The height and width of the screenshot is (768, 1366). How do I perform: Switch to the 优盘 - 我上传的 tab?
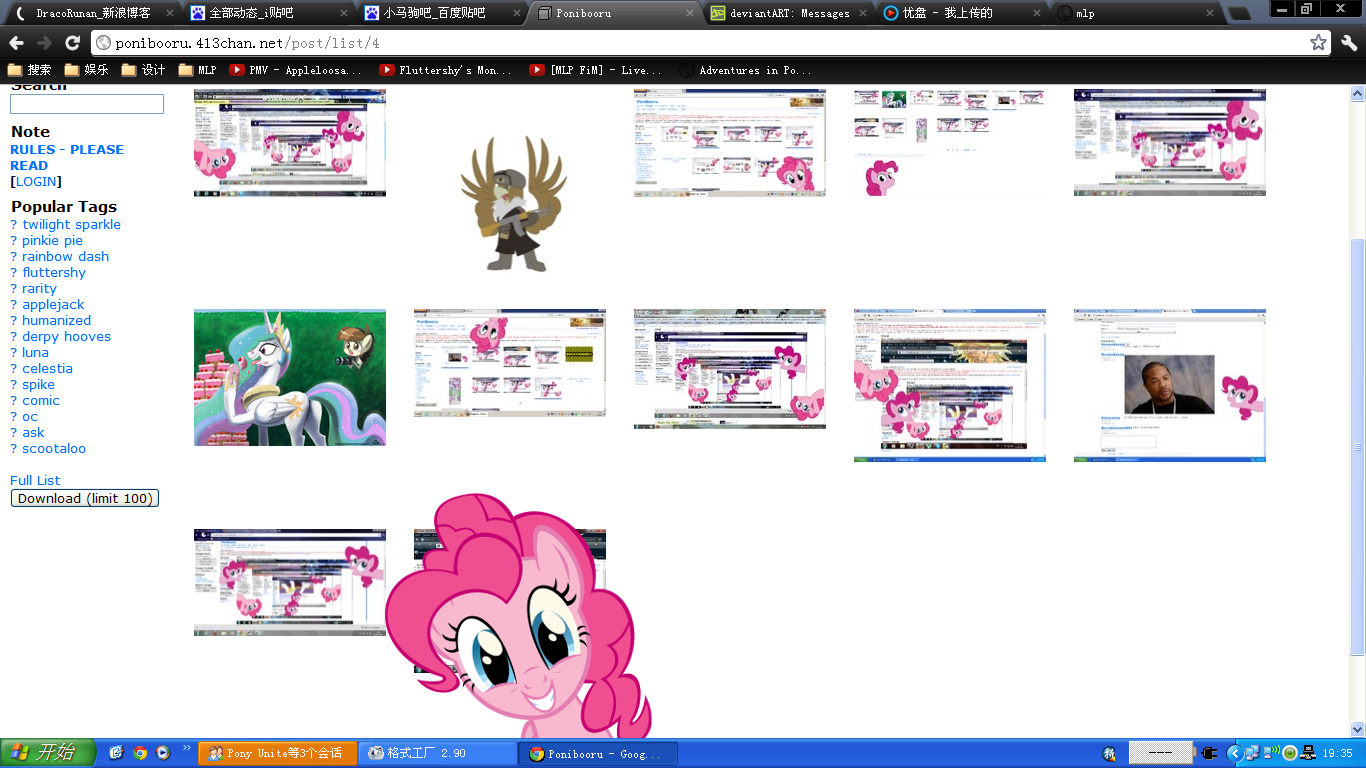coord(963,13)
